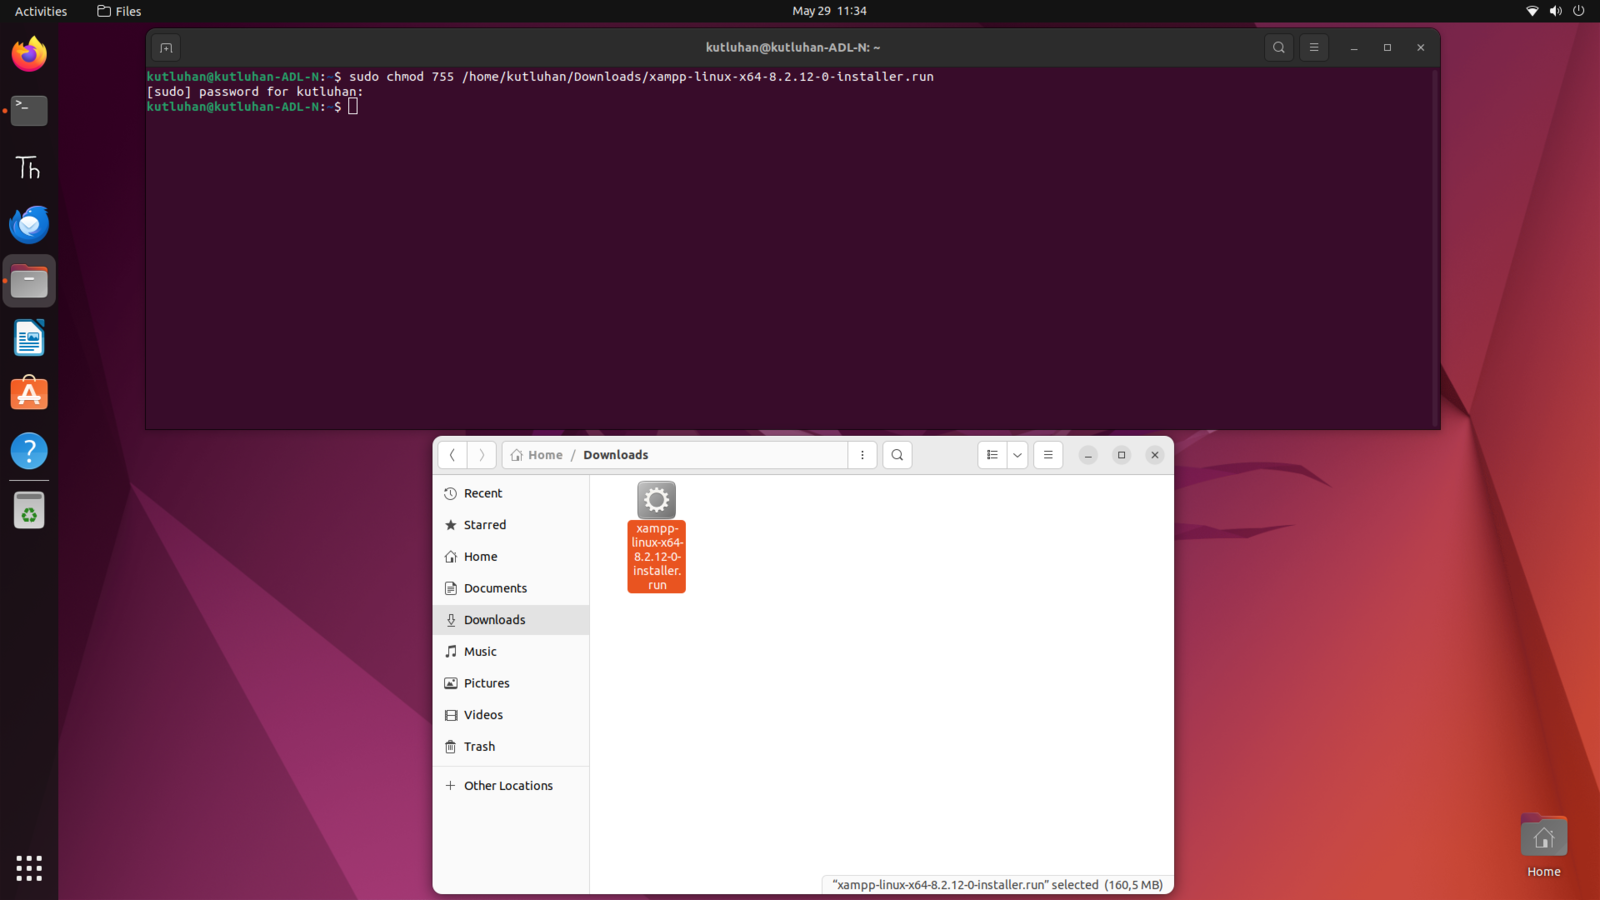Open Downloads in Files sidebar

511,620
